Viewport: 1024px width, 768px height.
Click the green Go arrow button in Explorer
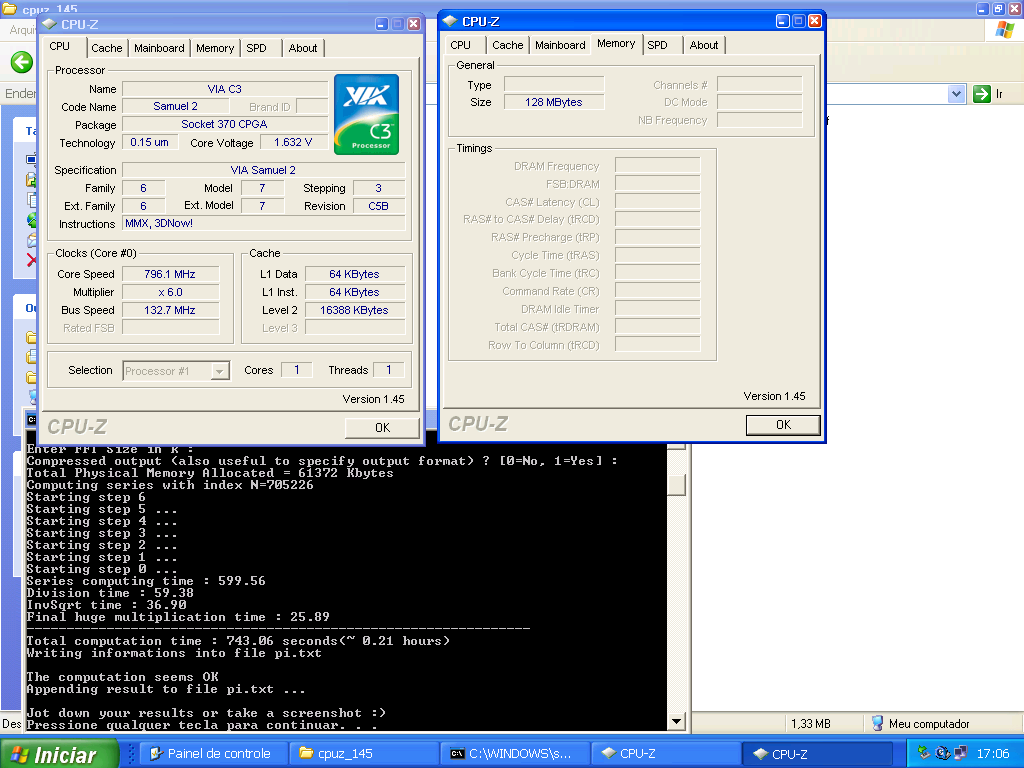(982, 94)
